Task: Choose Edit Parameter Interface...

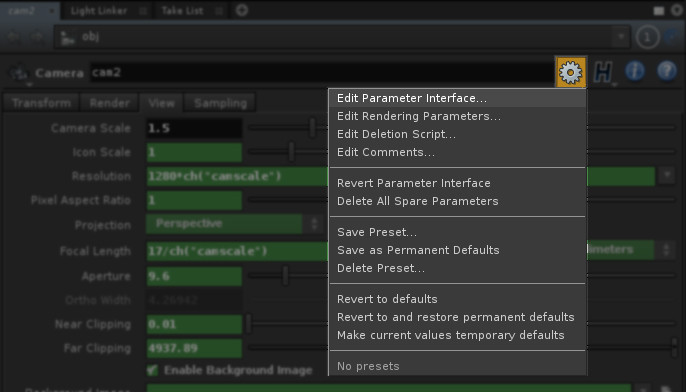Action: point(457,98)
